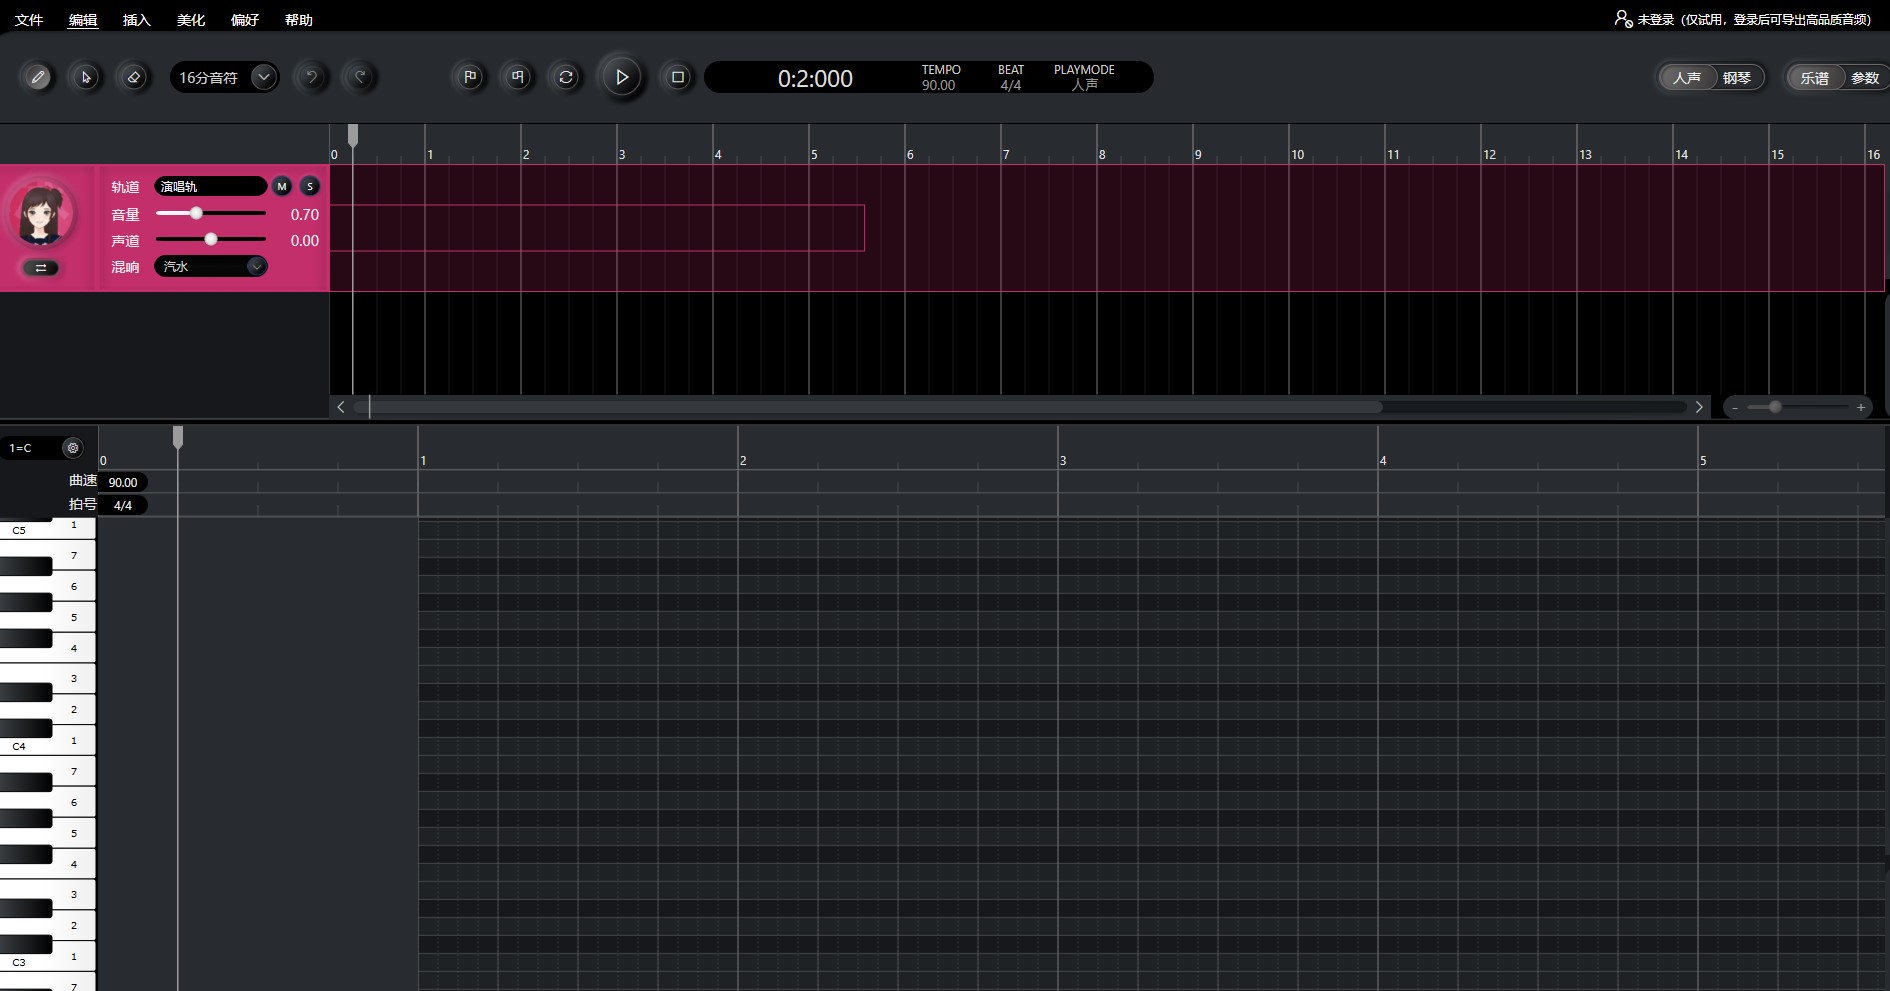Click the BEAT 4/4 value
1890x991 pixels.
(x=1011, y=86)
